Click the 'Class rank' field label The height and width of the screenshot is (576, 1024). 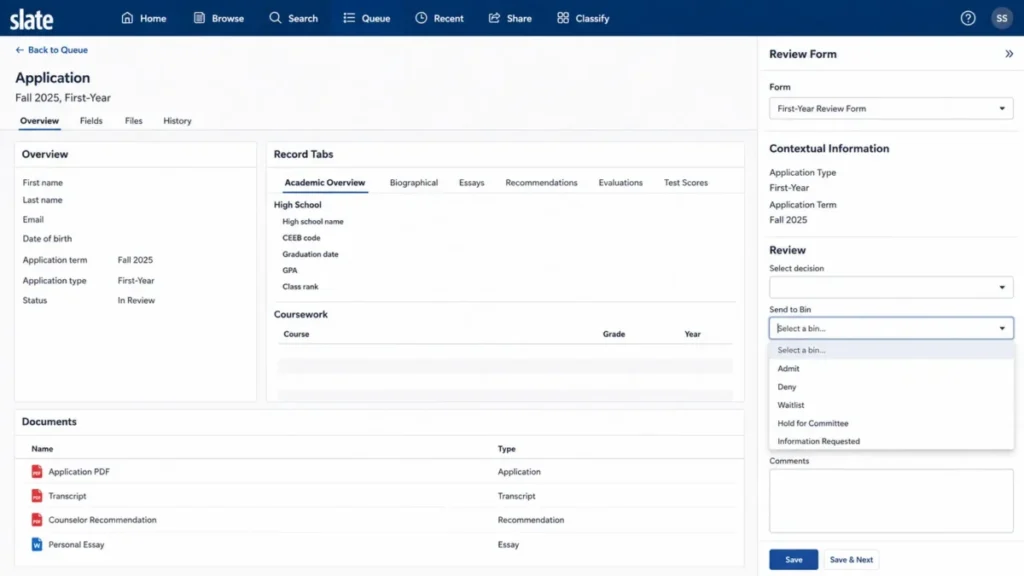point(300,287)
